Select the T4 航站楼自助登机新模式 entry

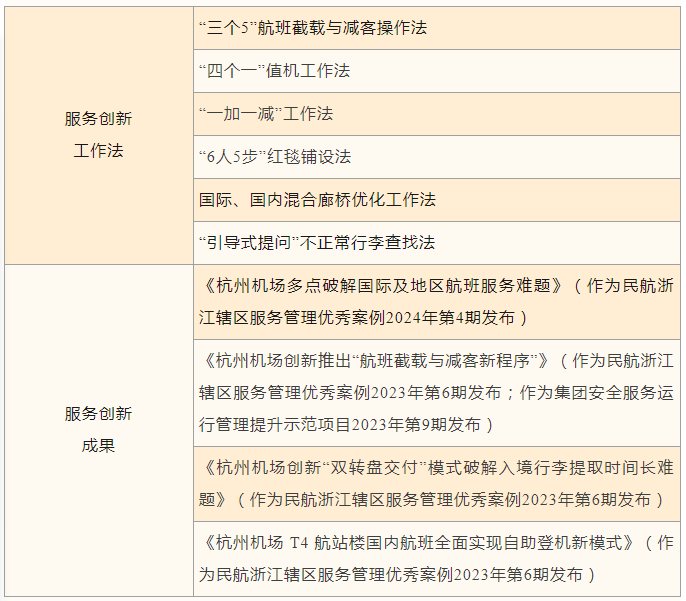pyautogui.click(x=437, y=559)
